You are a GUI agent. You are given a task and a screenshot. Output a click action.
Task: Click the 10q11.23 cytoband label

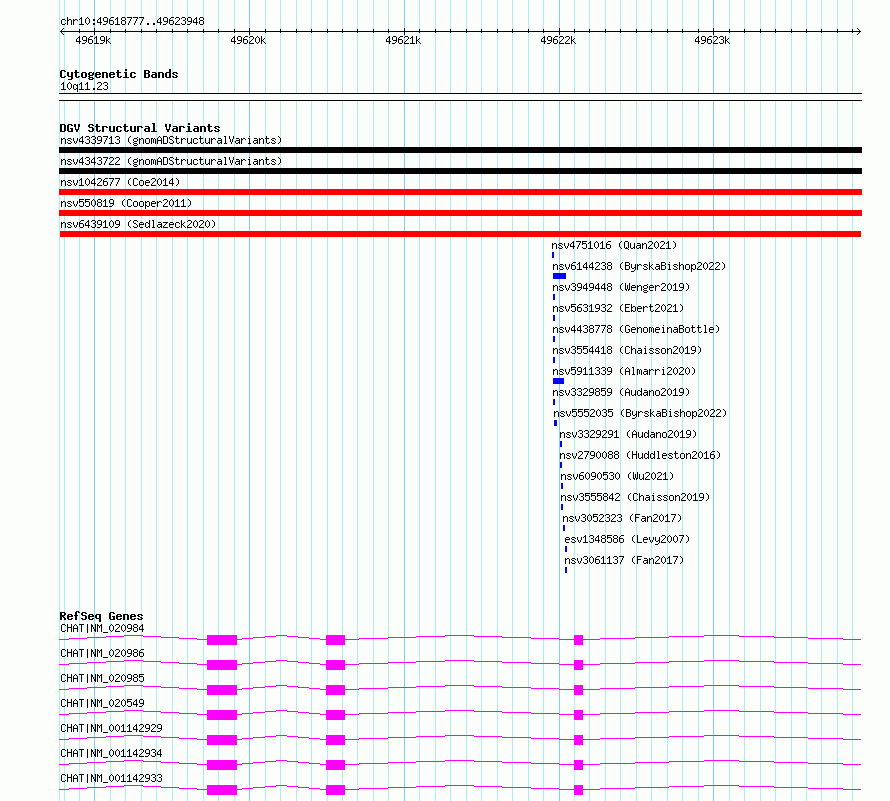[x=84, y=87]
